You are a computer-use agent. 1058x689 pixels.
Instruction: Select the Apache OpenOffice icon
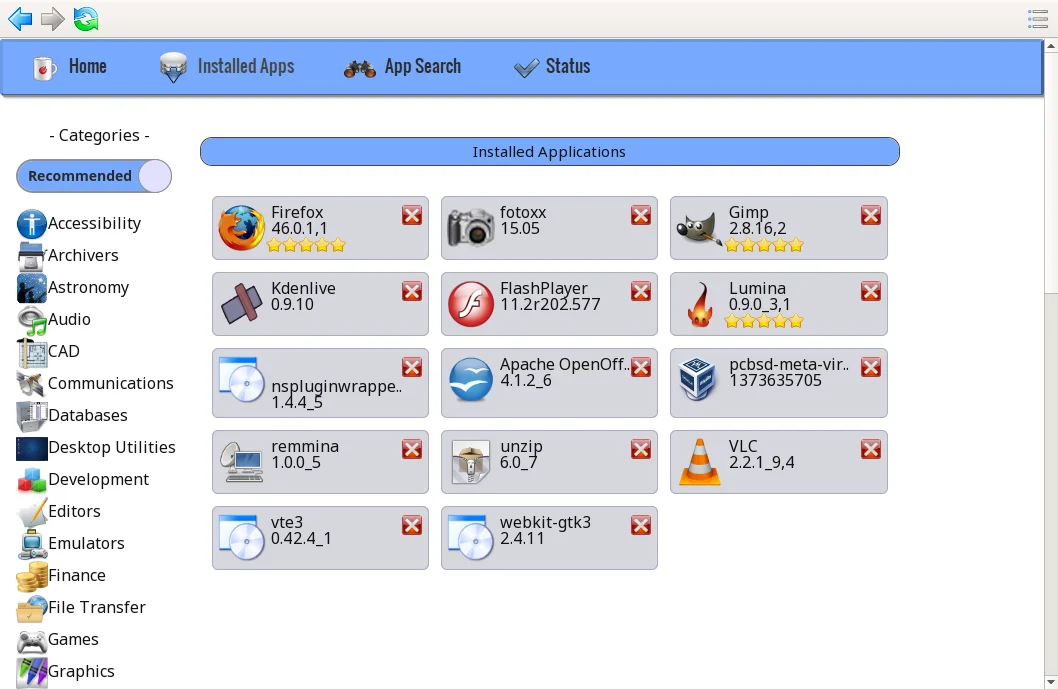[x=470, y=381]
